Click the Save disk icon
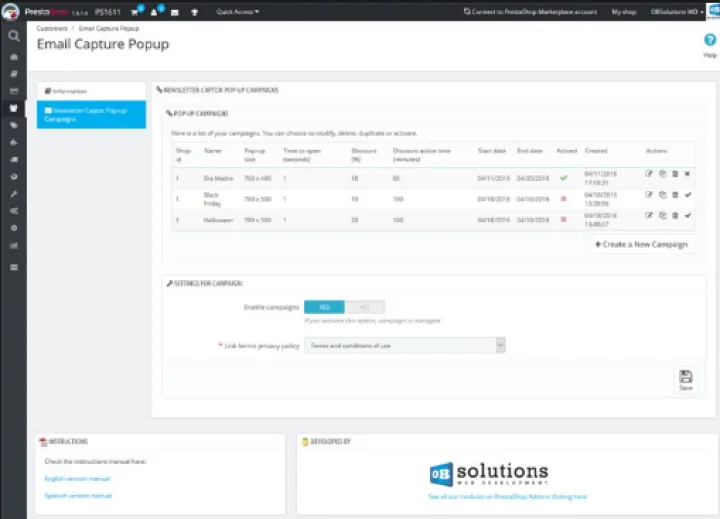 (x=685, y=377)
